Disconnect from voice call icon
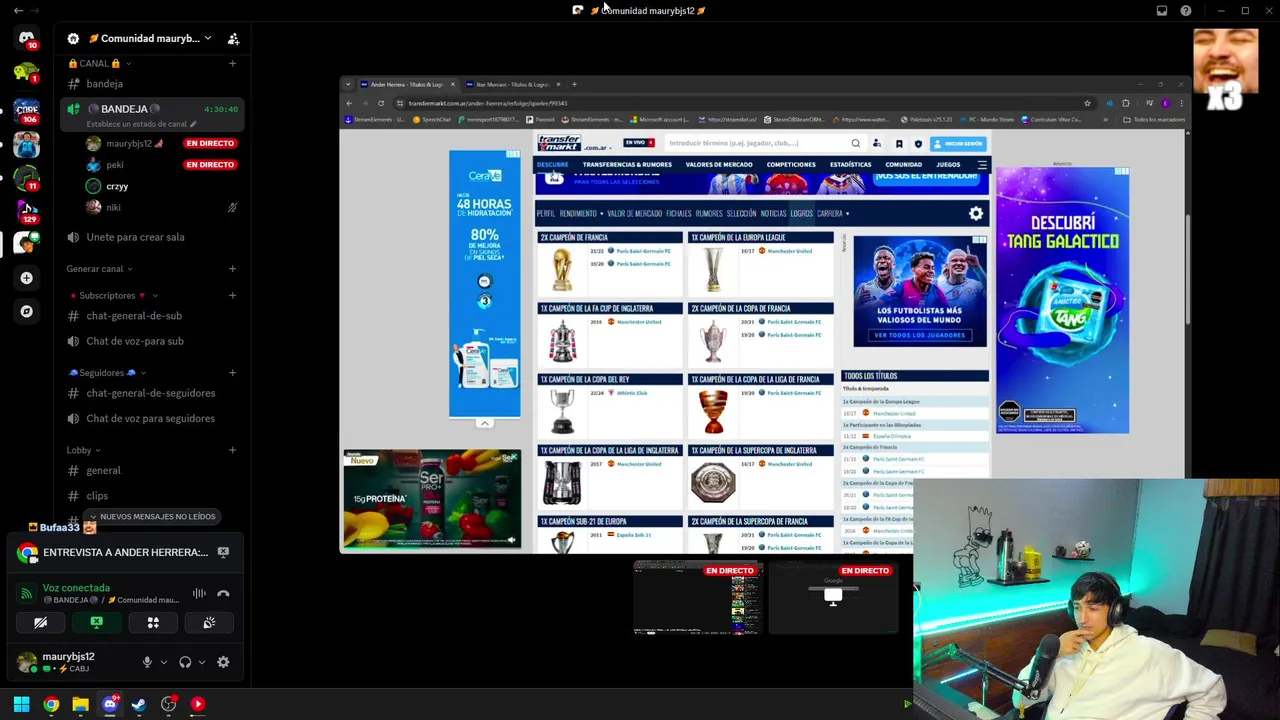The width and height of the screenshot is (1280, 720). coord(223,593)
